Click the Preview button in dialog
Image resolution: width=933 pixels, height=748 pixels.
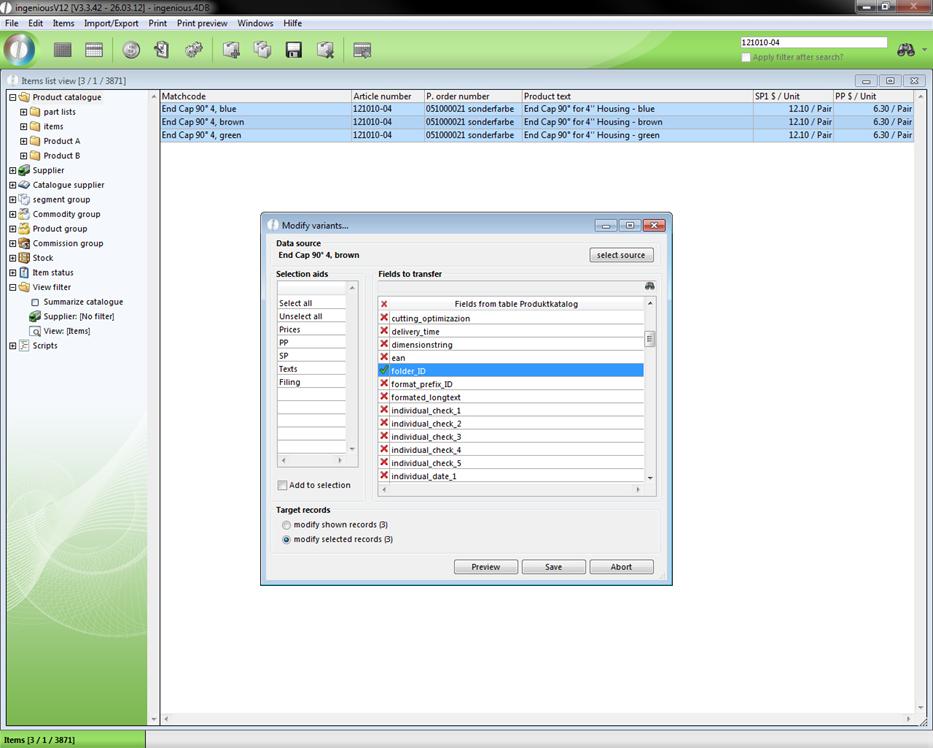click(485, 567)
